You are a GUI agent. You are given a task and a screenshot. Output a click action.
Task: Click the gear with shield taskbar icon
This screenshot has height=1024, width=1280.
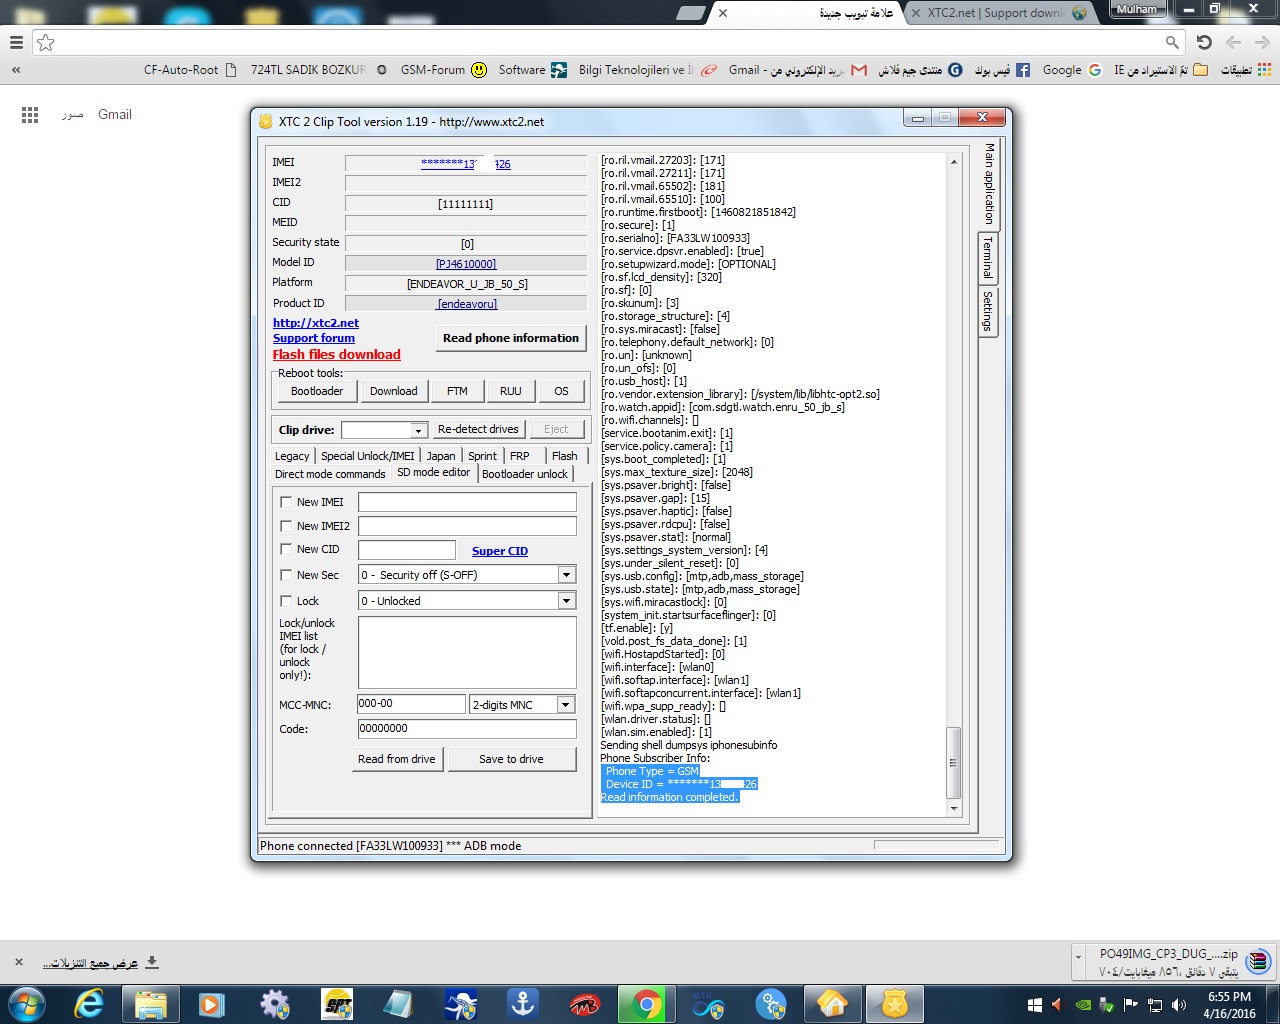pyautogui.click(x=275, y=1004)
